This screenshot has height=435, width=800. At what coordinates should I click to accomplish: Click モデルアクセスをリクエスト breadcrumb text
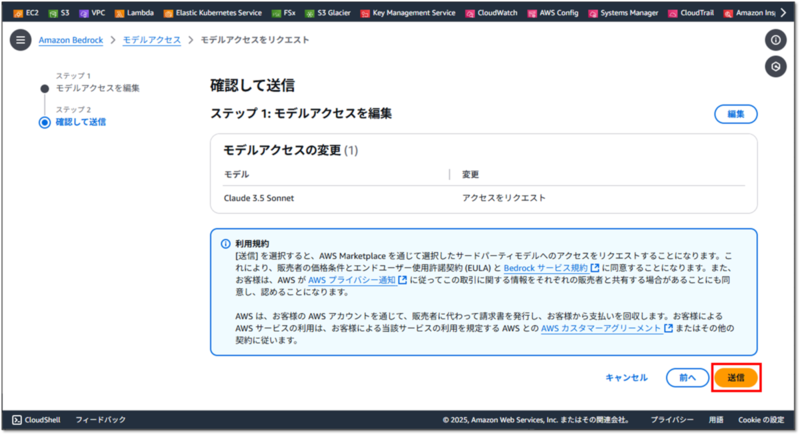(255, 40)
